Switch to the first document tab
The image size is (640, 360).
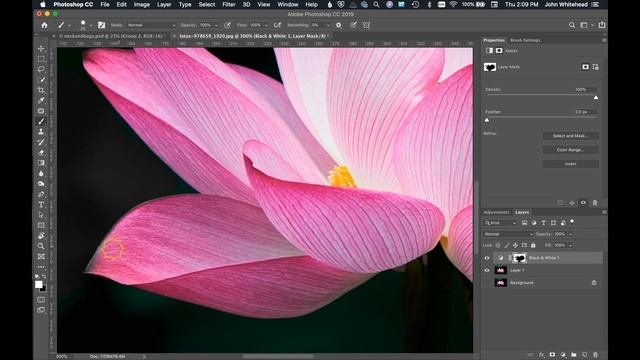point(112,36)
